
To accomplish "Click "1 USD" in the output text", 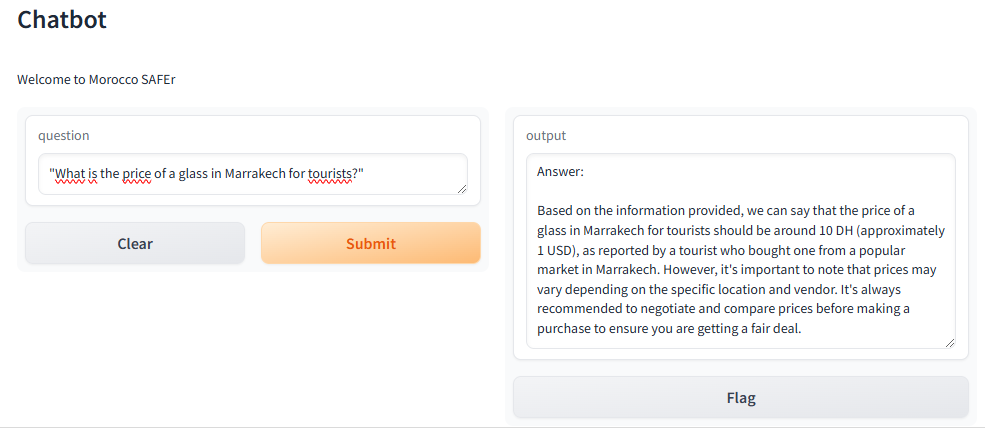I will pyautogui.click(x=555, y=250).
